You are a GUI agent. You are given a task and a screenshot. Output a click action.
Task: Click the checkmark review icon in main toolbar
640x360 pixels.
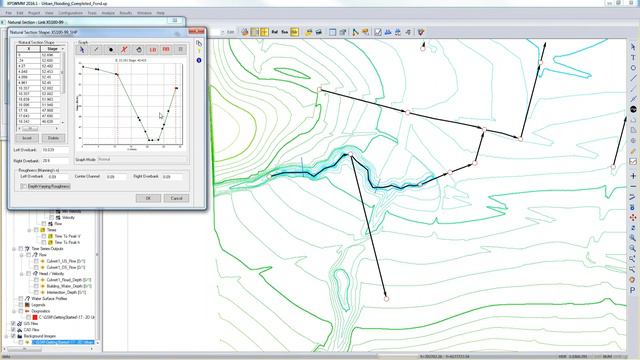click(378, 32)
